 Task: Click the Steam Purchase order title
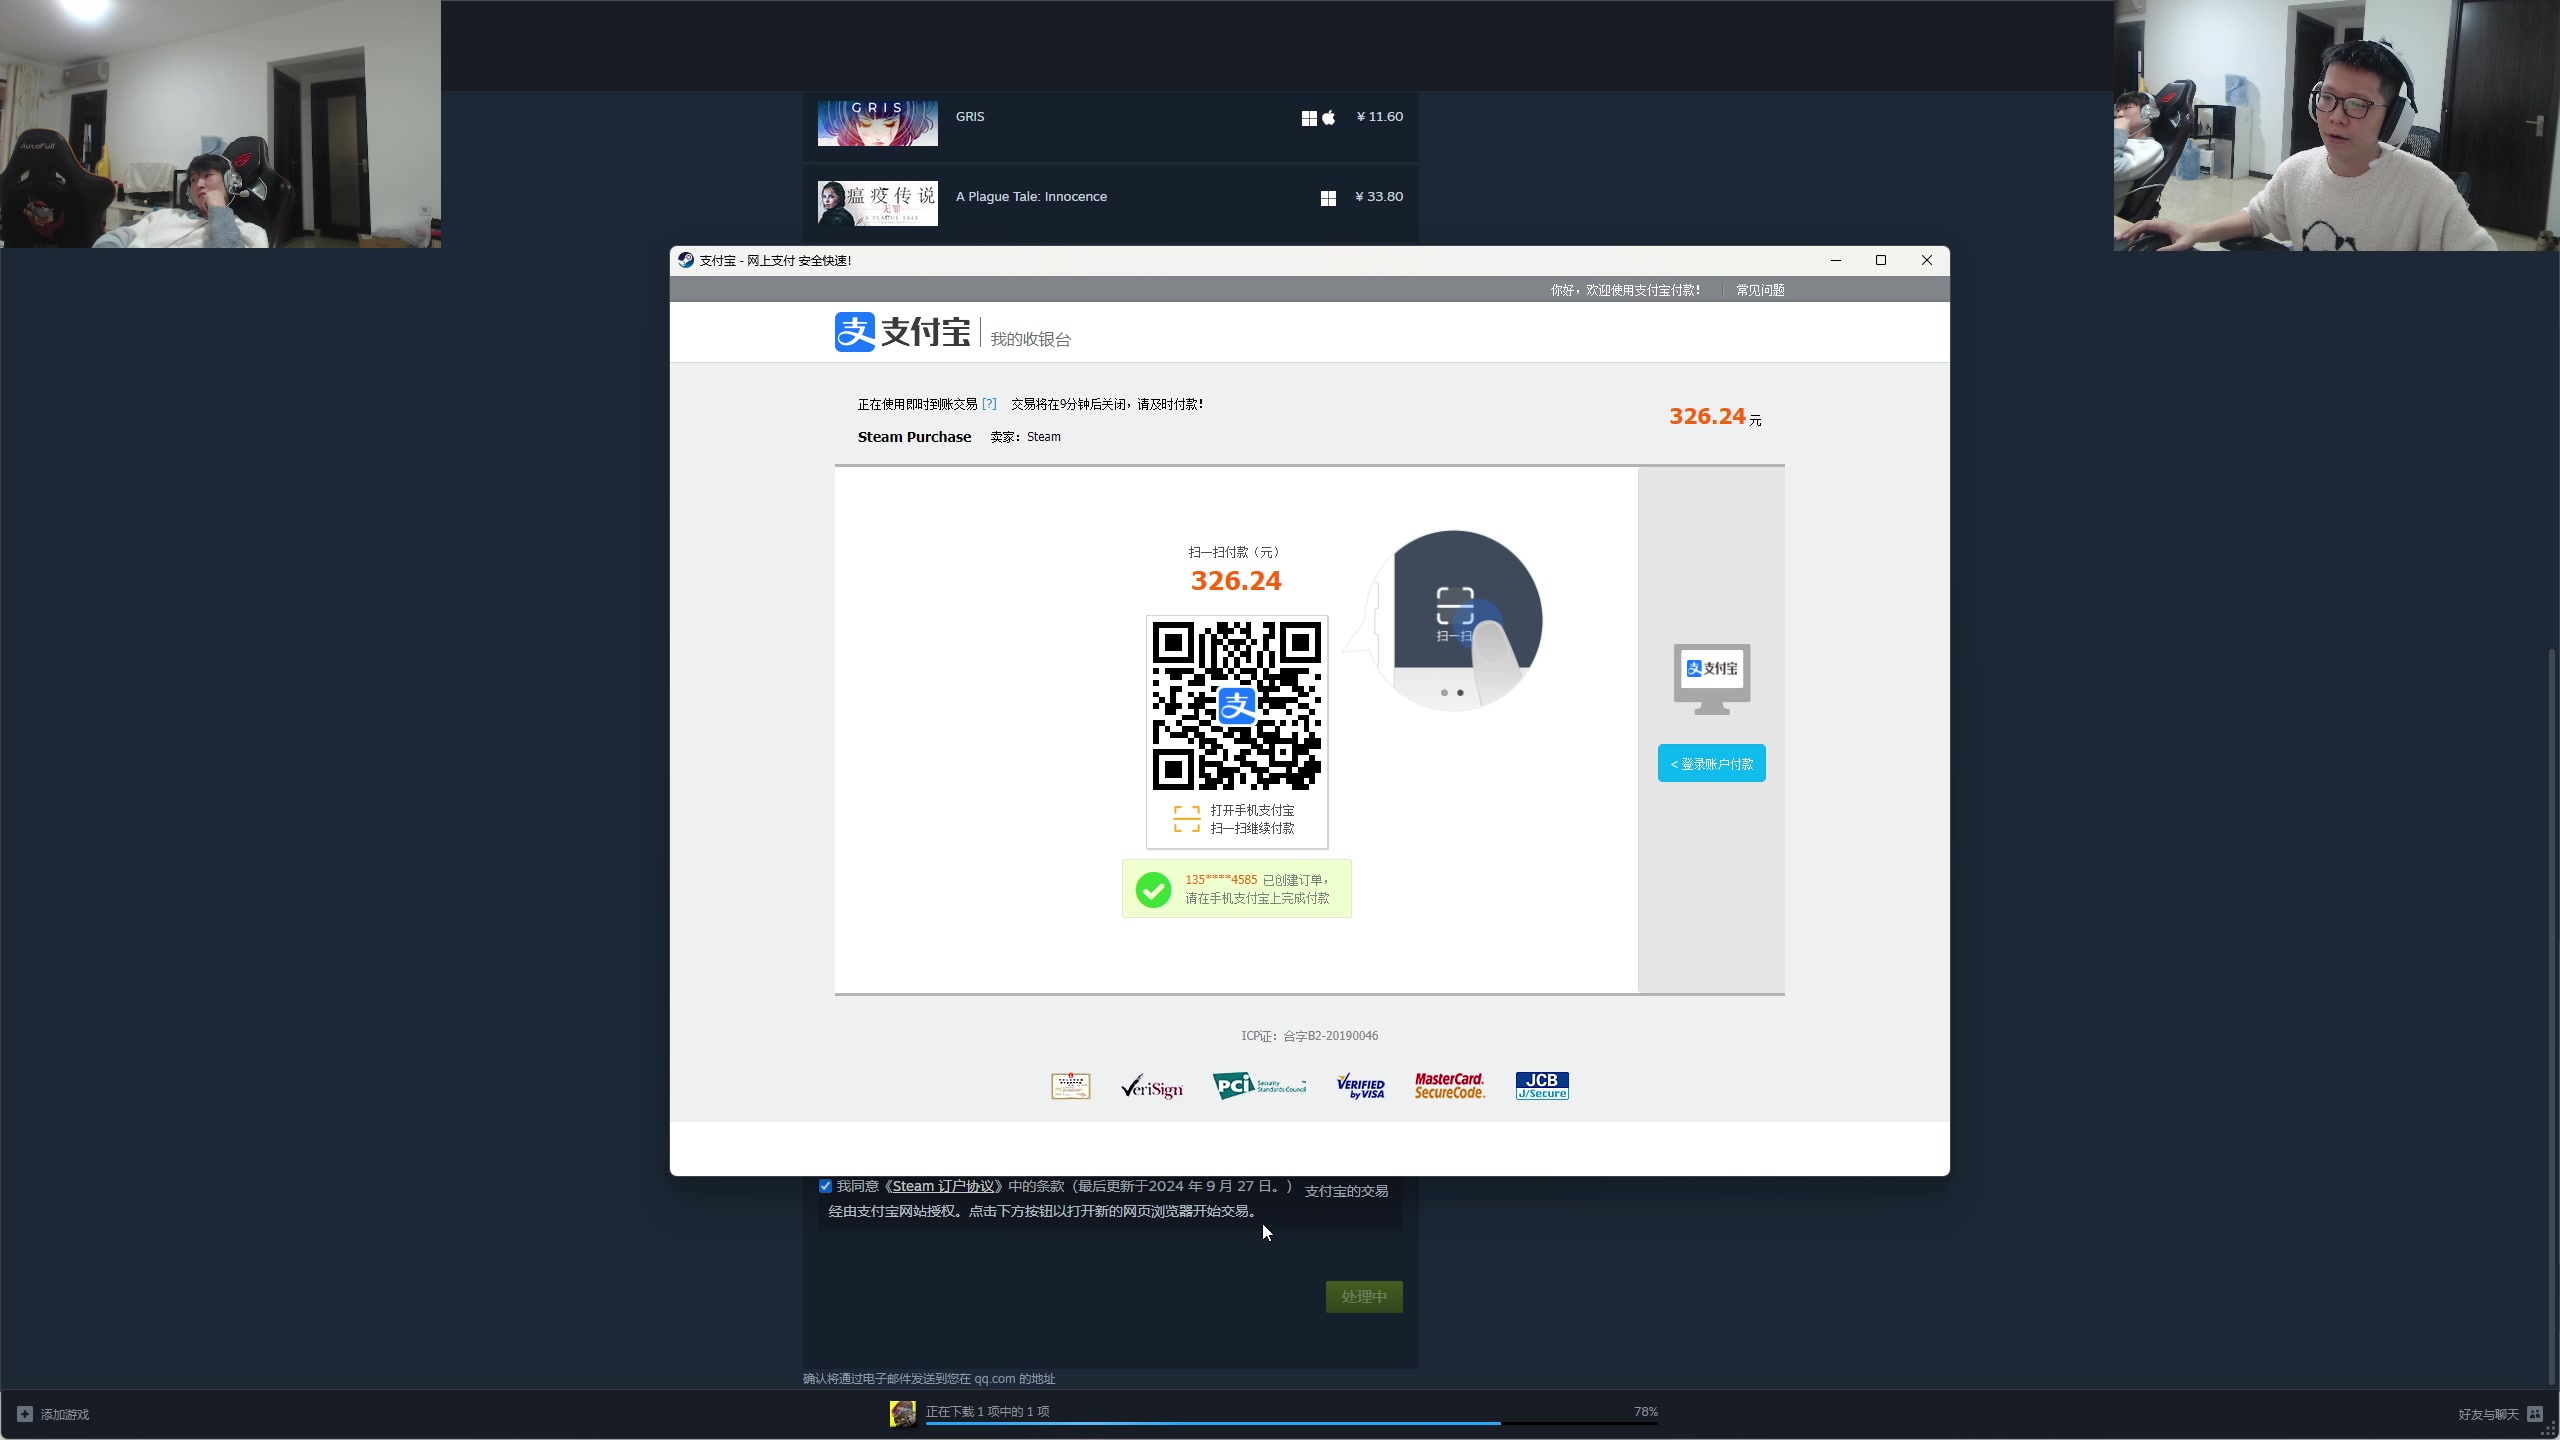(x=914, y=437)
